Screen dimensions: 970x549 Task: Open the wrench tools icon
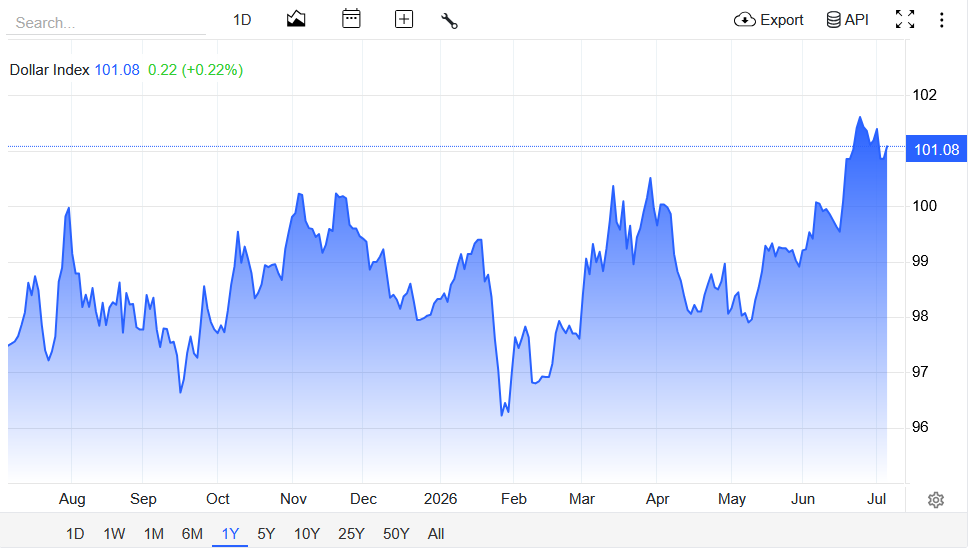tap(449, 20)
